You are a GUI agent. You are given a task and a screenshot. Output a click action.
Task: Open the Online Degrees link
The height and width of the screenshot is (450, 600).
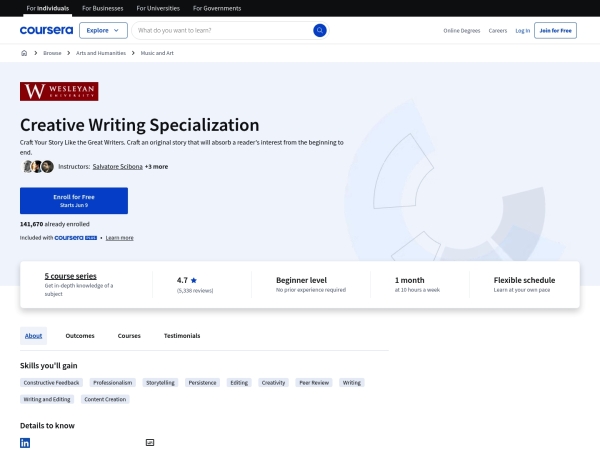(x=461, y=31)
